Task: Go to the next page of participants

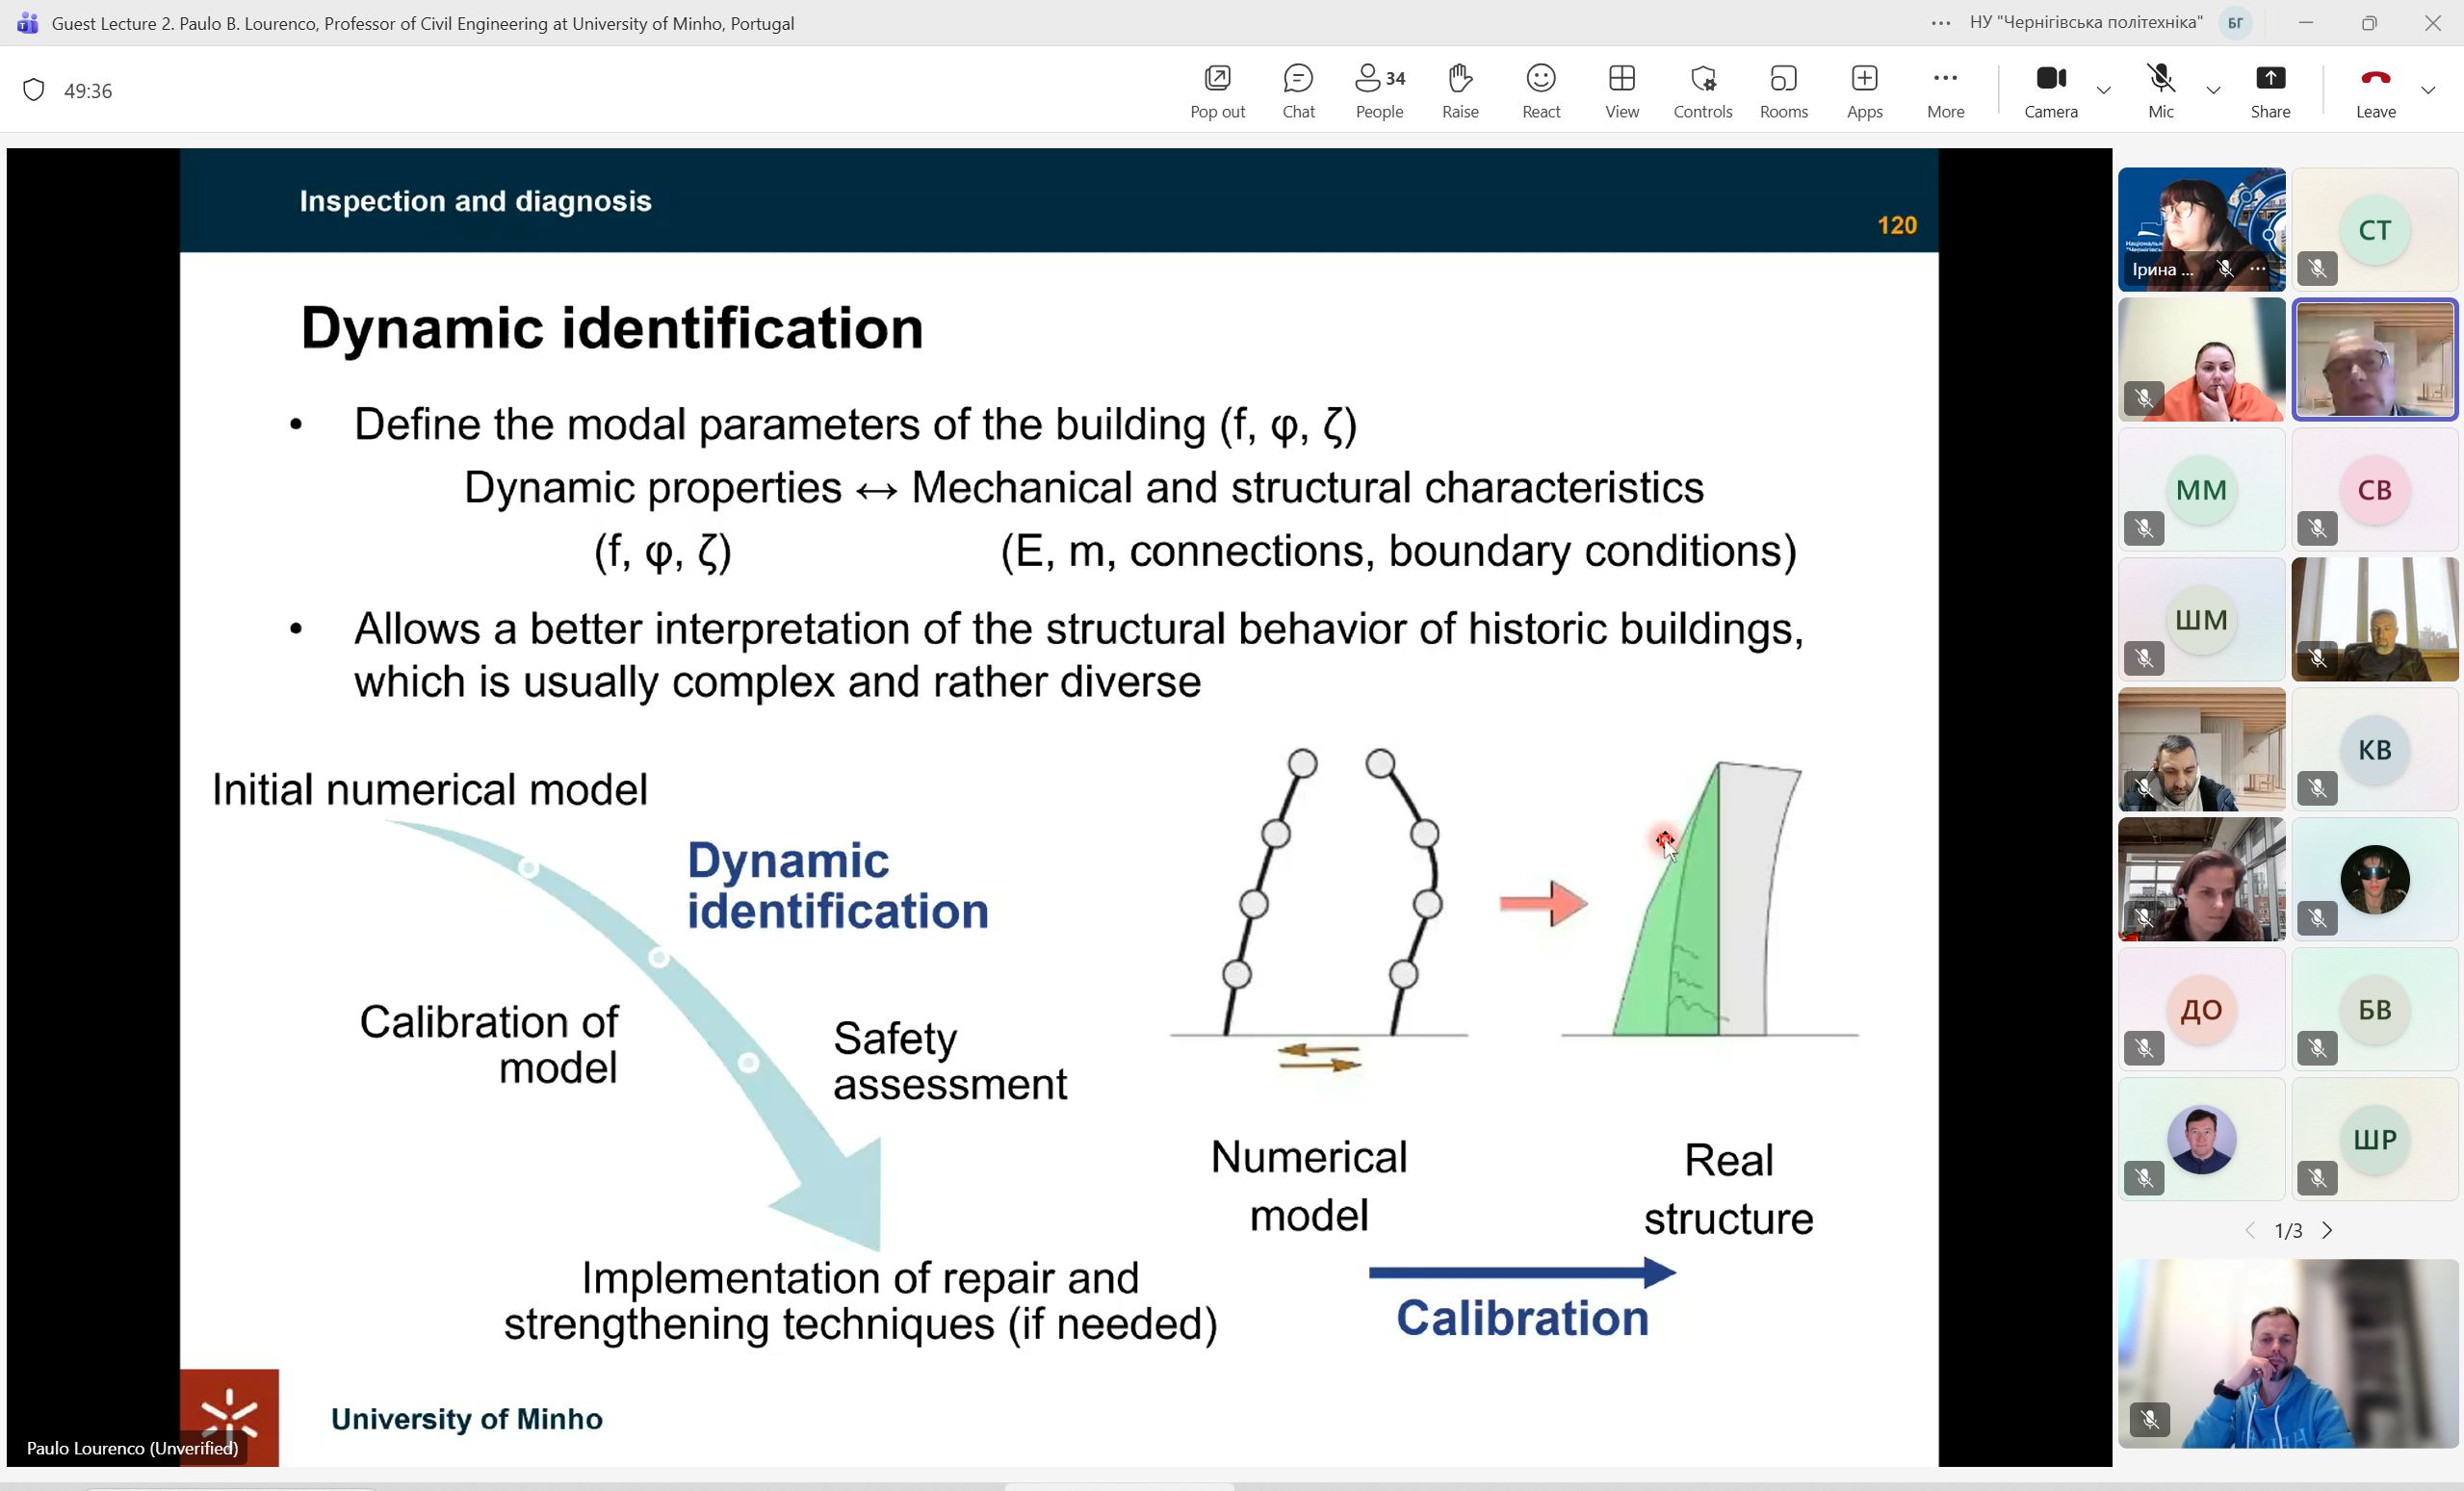Action: [x=2327, y=1230]
